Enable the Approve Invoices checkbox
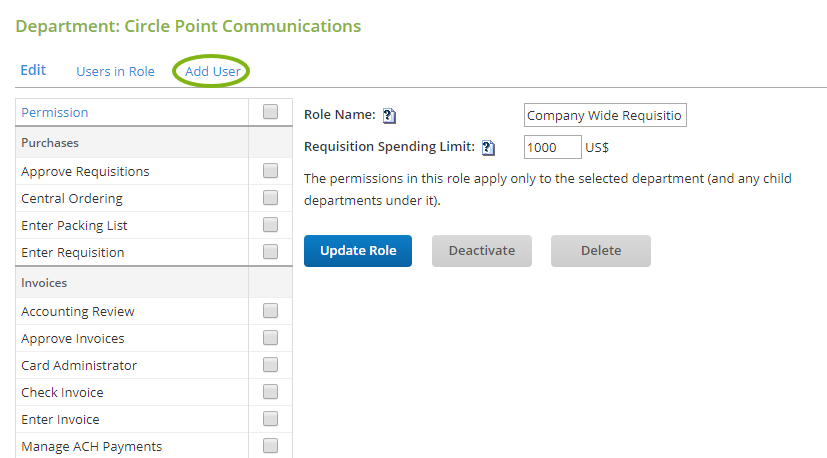This screenshot has width=827, height=458. (270, 338)
